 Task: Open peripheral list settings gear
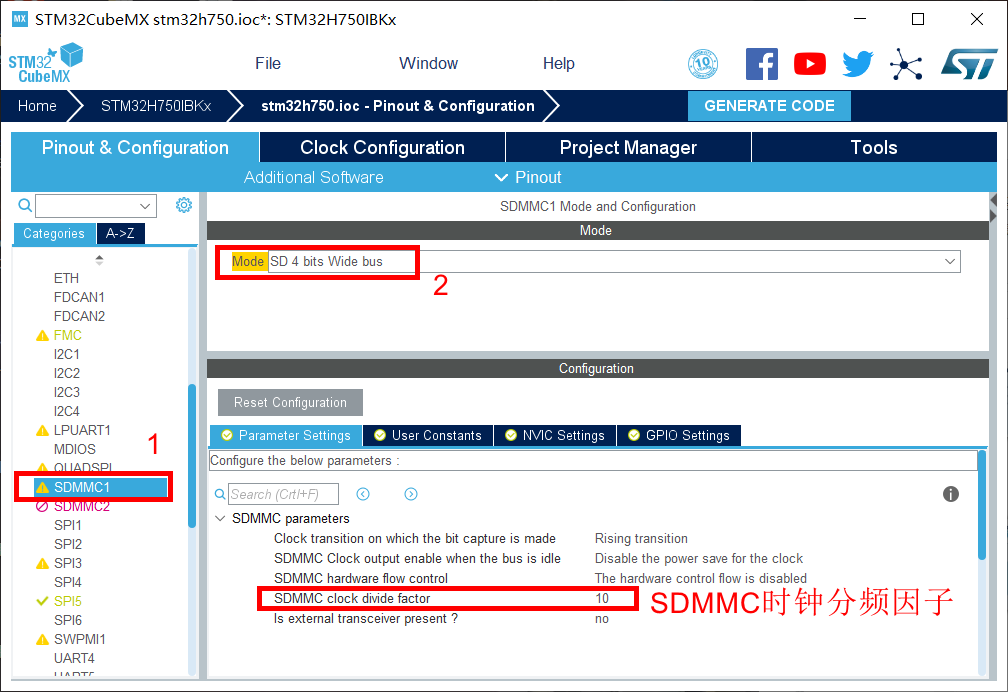(184, 205)
